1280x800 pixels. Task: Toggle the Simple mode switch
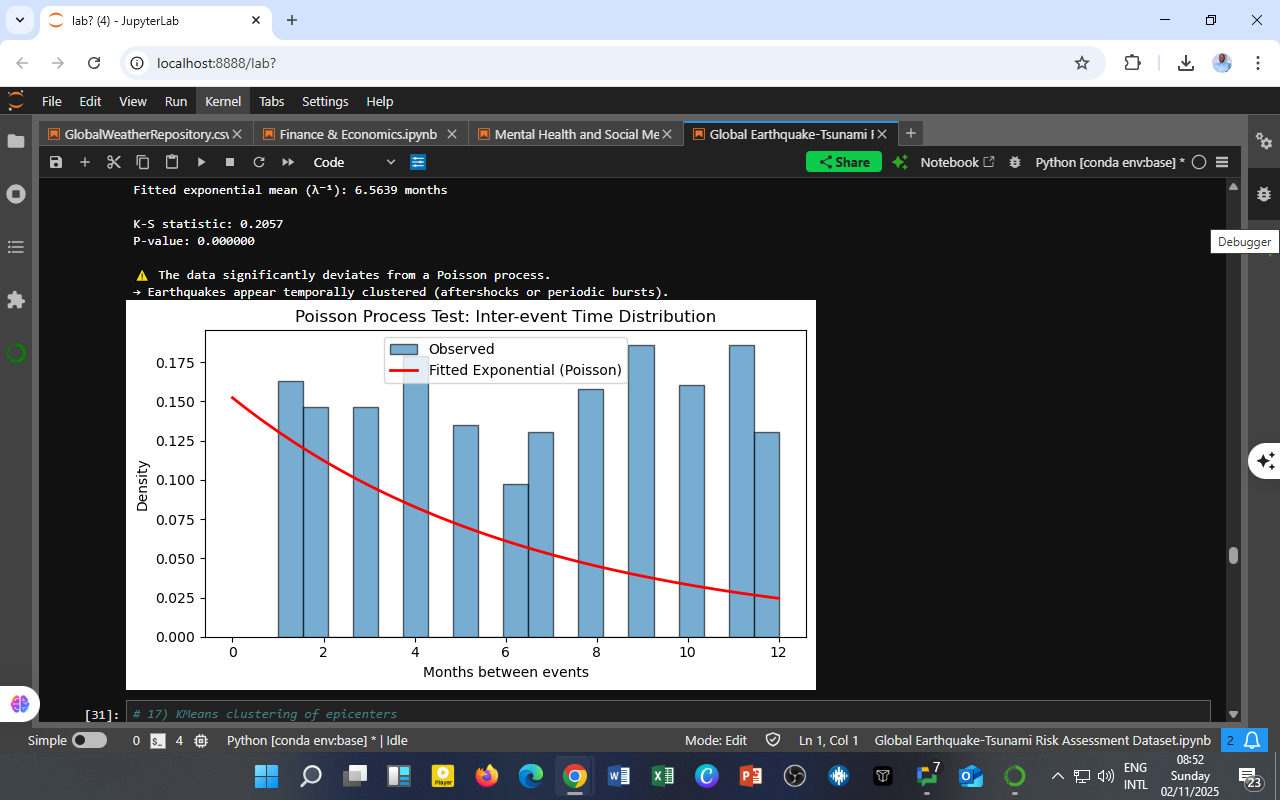click(x=89, y=741)
